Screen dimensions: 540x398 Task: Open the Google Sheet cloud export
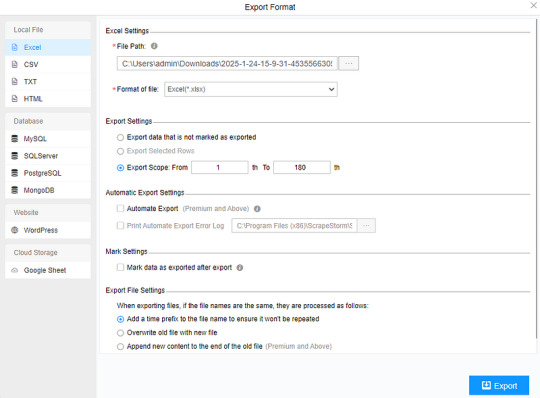(48, 270)
